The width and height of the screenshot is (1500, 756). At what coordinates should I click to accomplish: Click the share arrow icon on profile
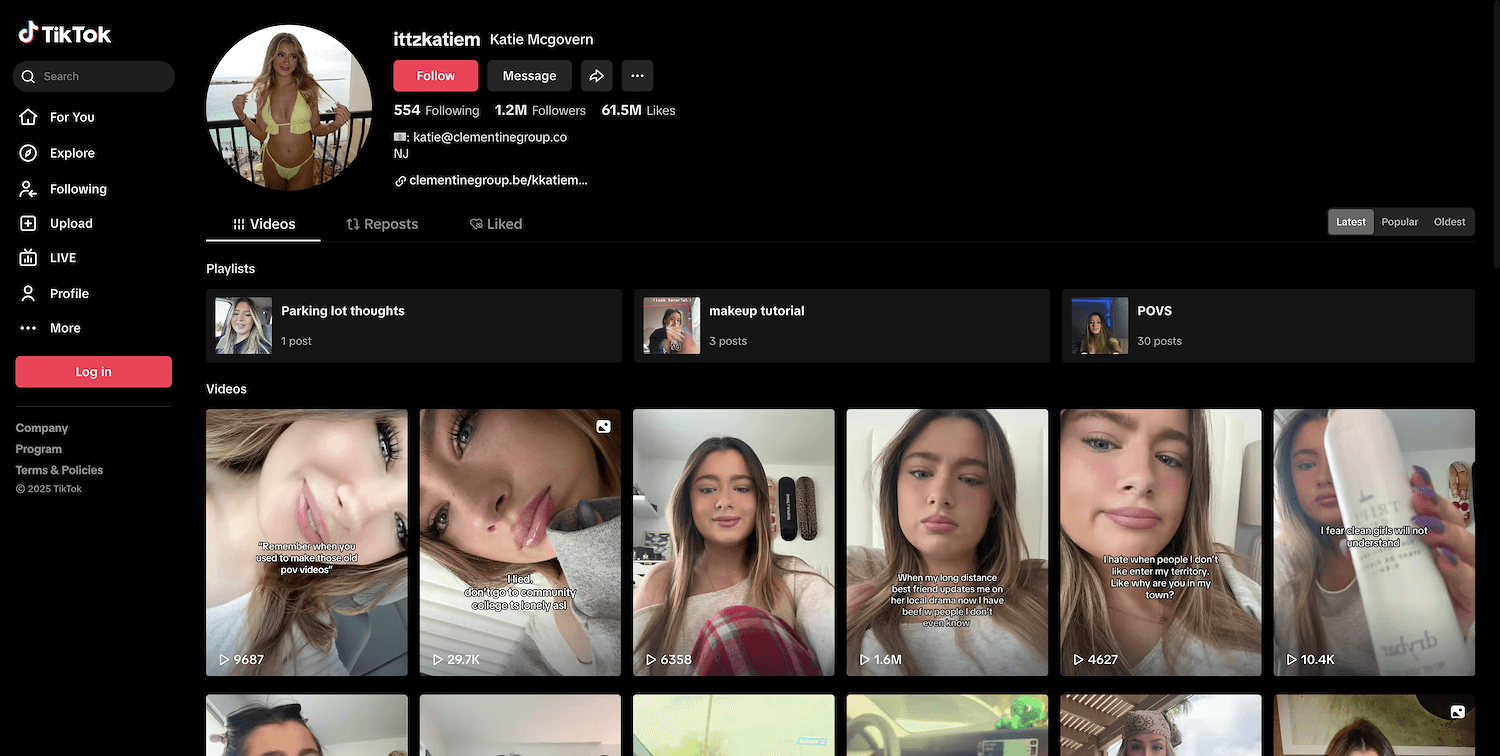[x=596, y=76]
